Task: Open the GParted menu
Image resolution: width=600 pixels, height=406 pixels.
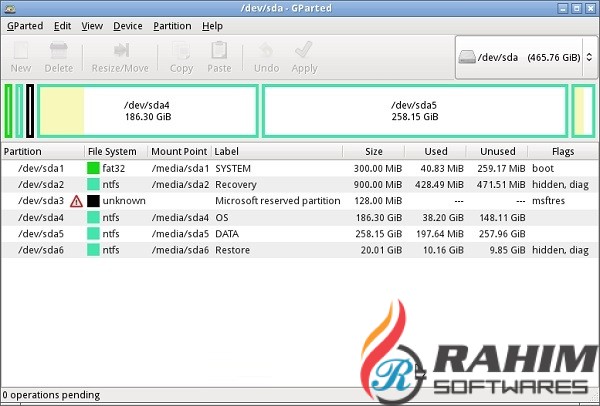Action: pyautogui.click(x=25, y=26)
